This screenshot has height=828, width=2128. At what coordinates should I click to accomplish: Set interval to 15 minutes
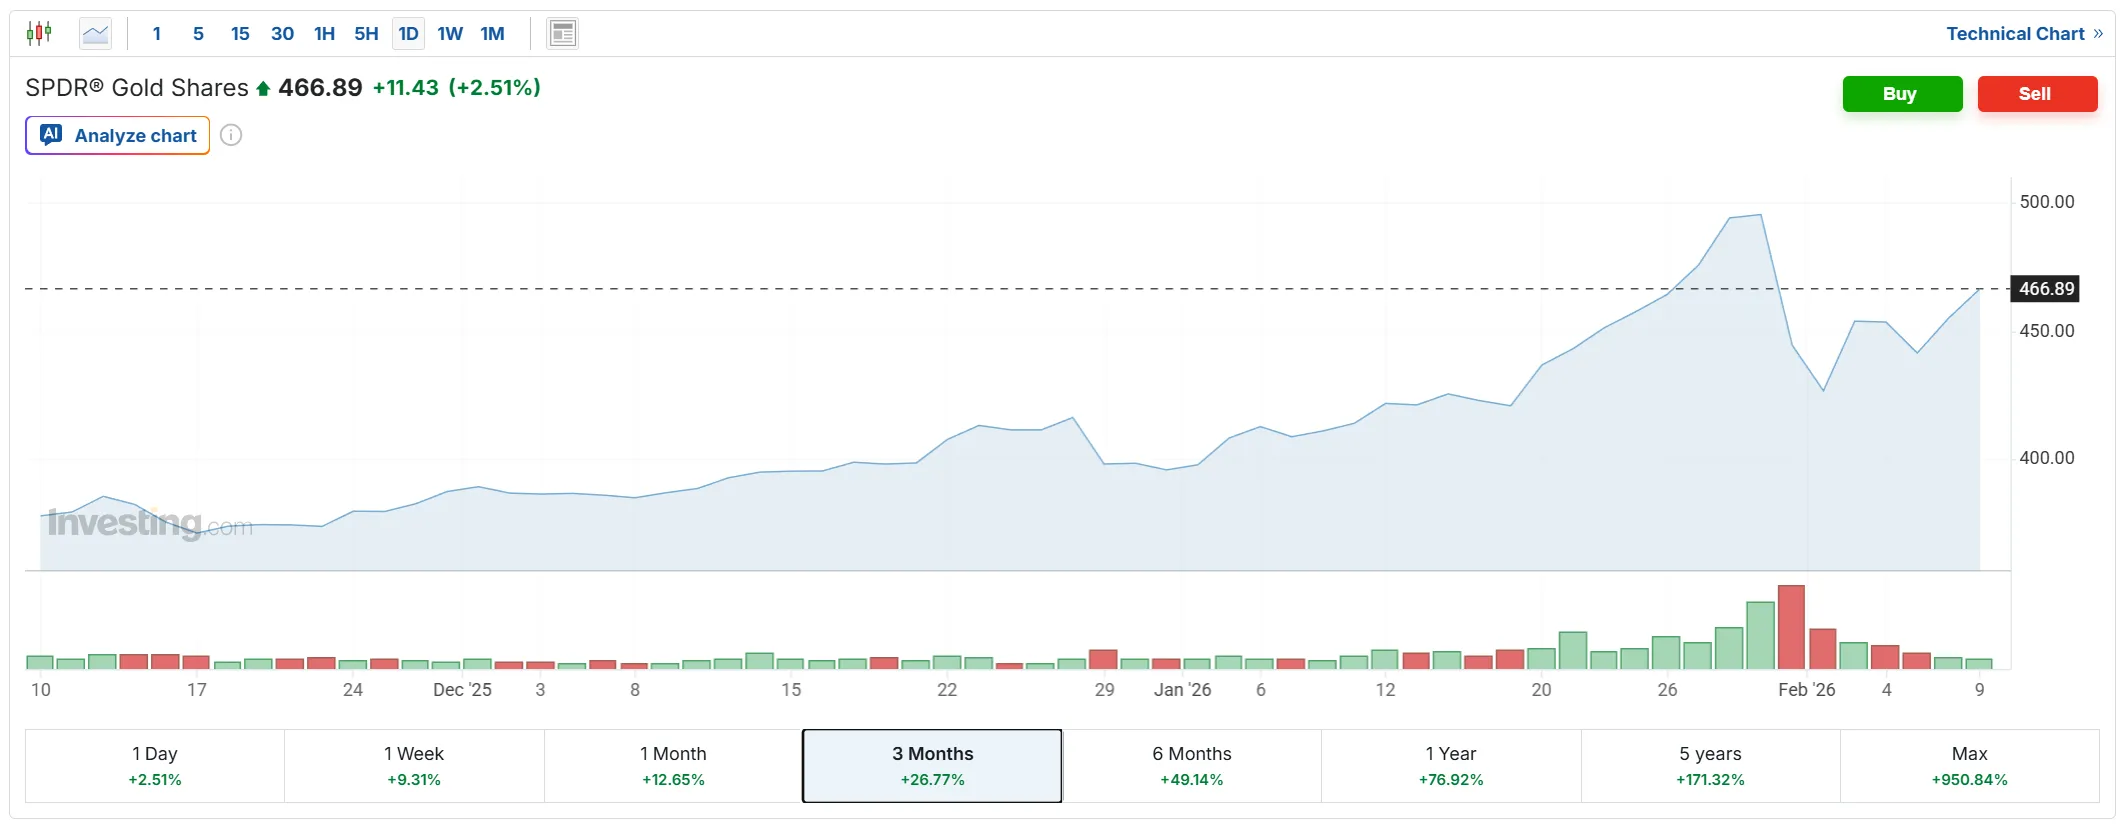[x=240, y=34]
